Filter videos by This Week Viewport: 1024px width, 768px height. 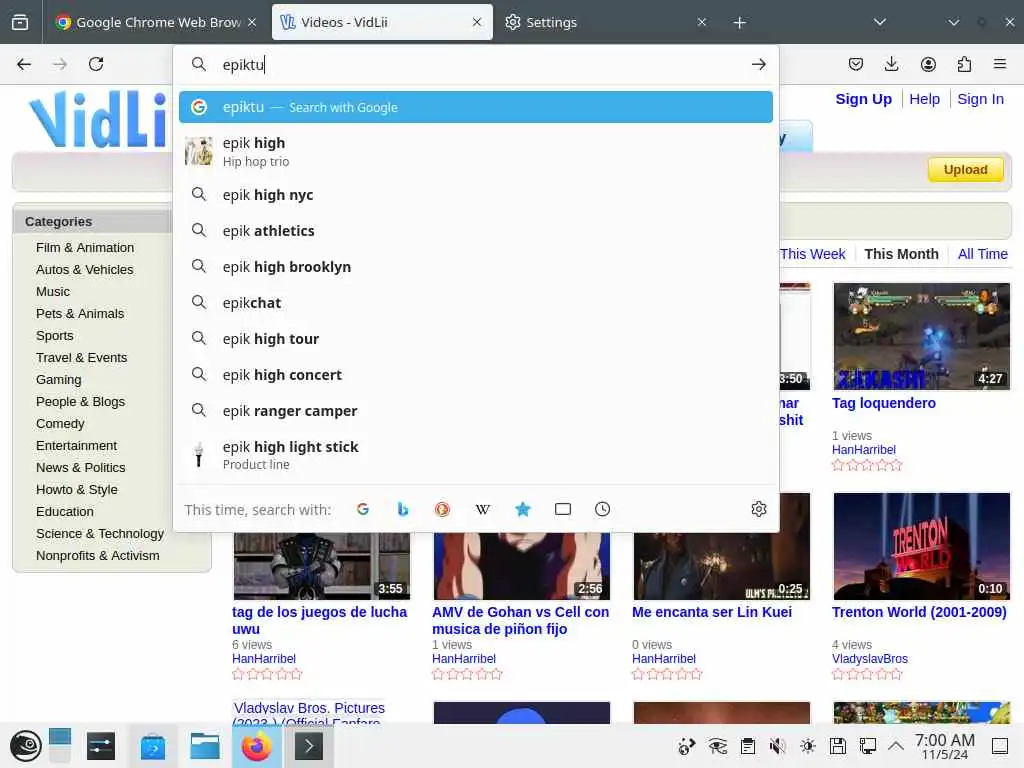(812, 254)
